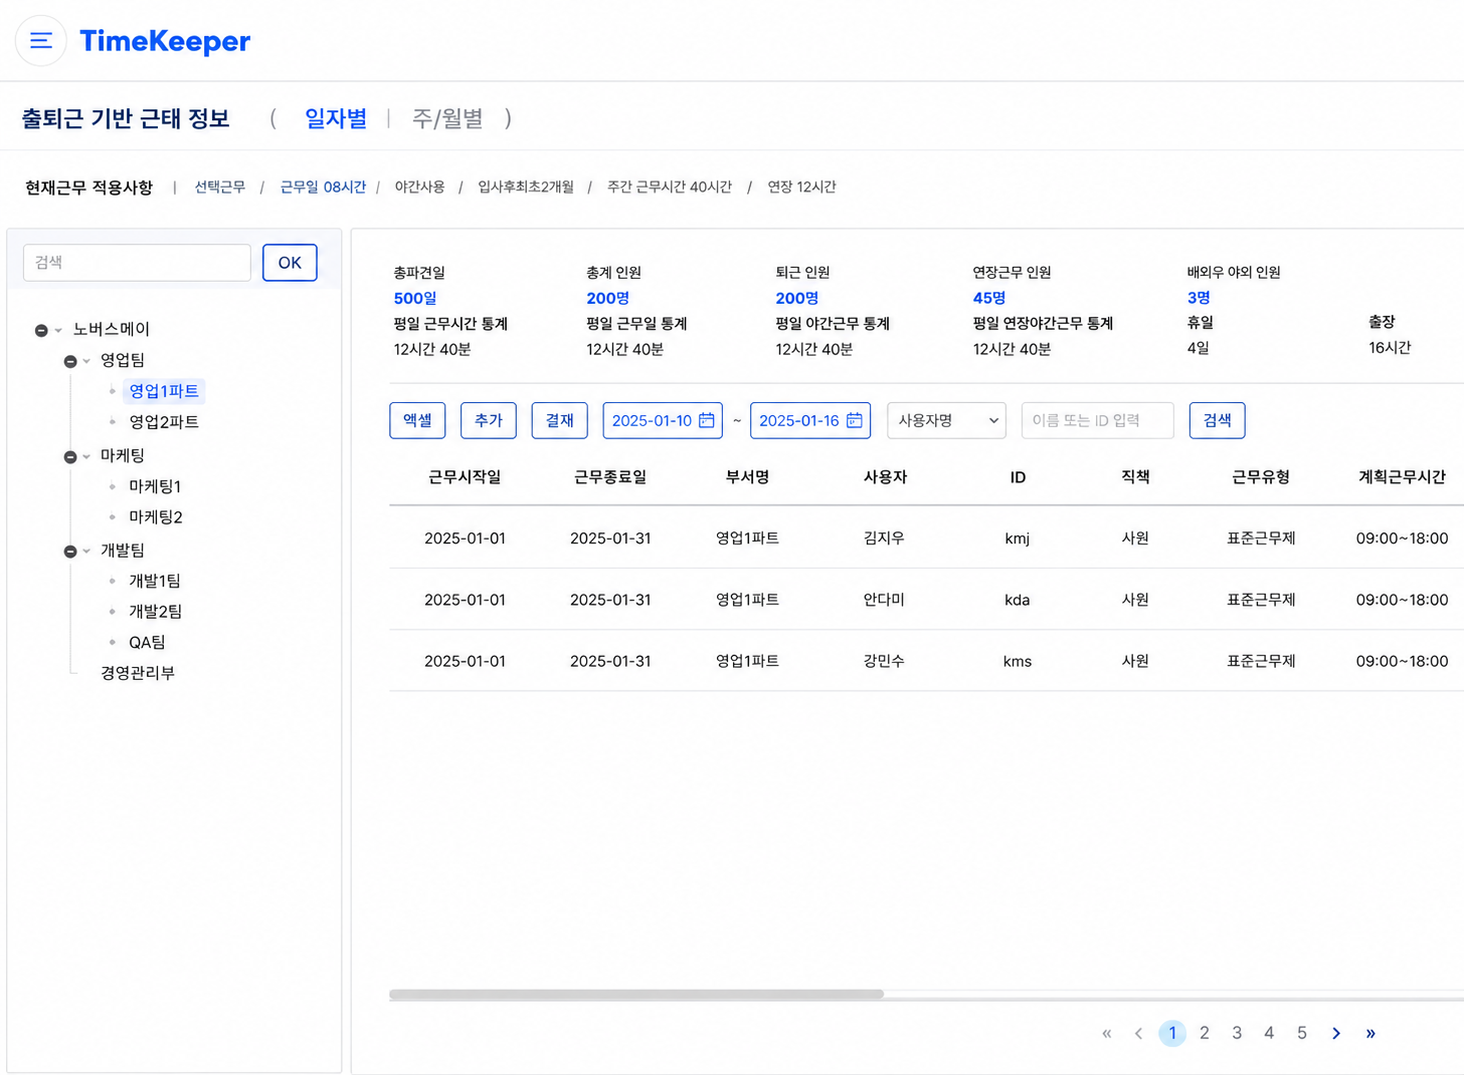Select 개발2팀 in the tree

156,611
